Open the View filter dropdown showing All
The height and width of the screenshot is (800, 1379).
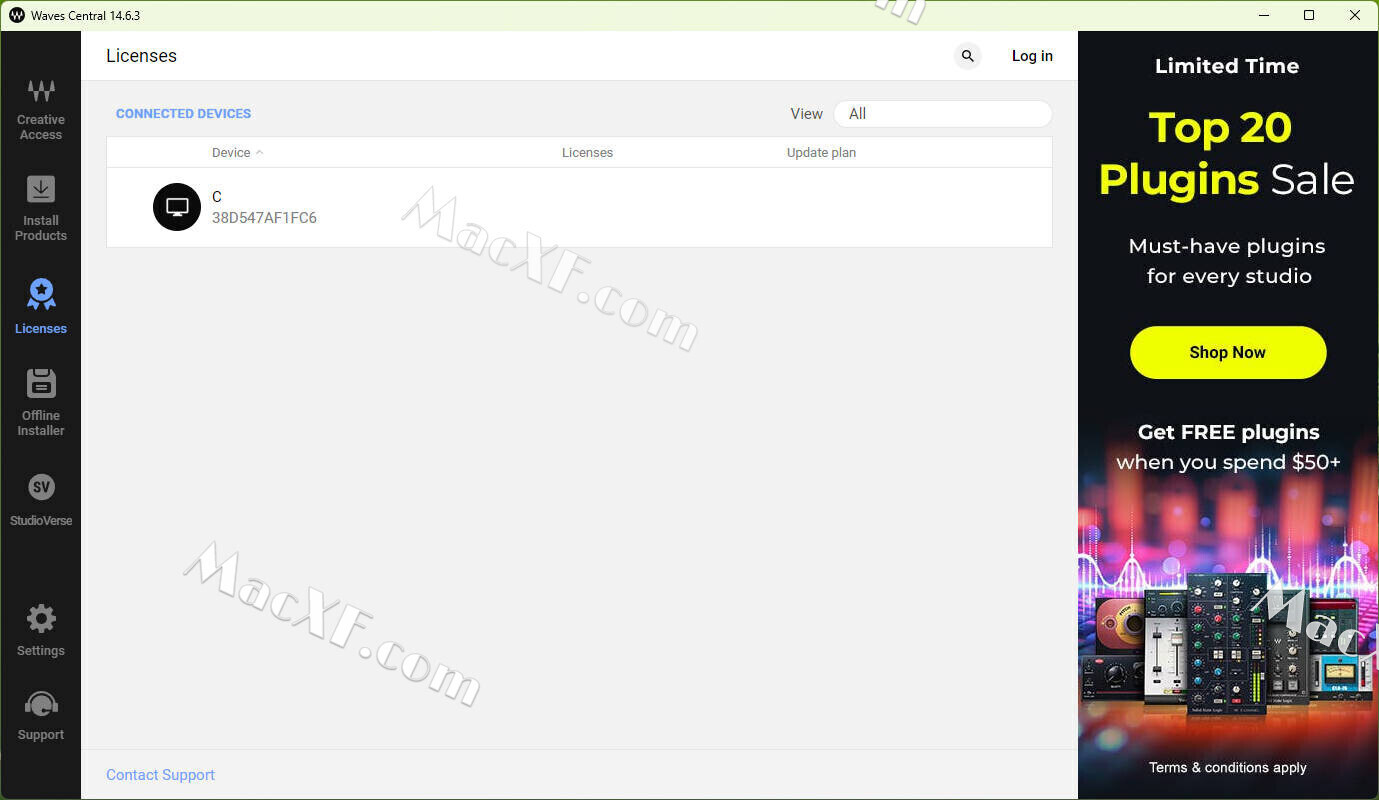(x=942, y=114)
